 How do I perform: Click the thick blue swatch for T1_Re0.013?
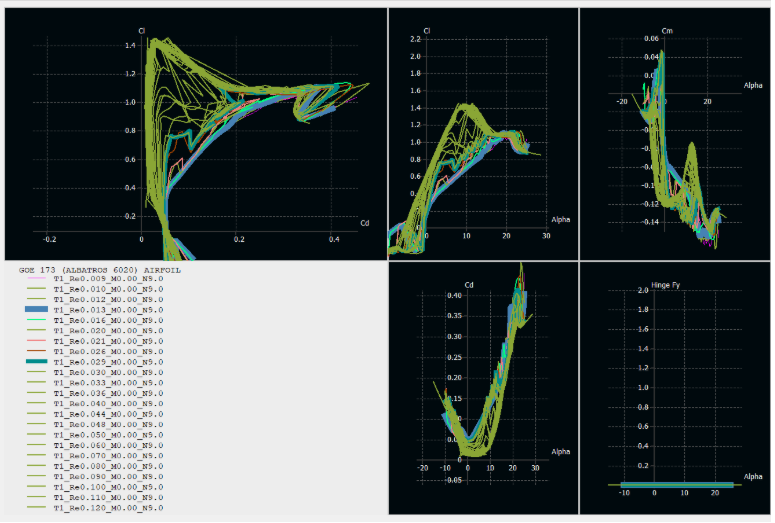[37, 311]
